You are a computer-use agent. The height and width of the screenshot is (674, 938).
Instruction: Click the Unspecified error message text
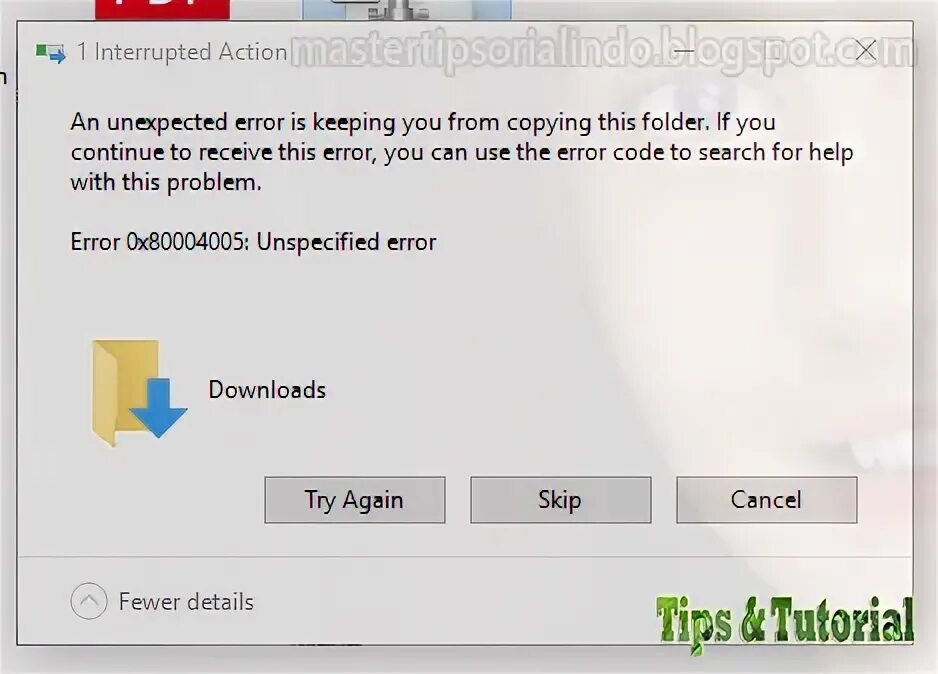coord(346,242)
